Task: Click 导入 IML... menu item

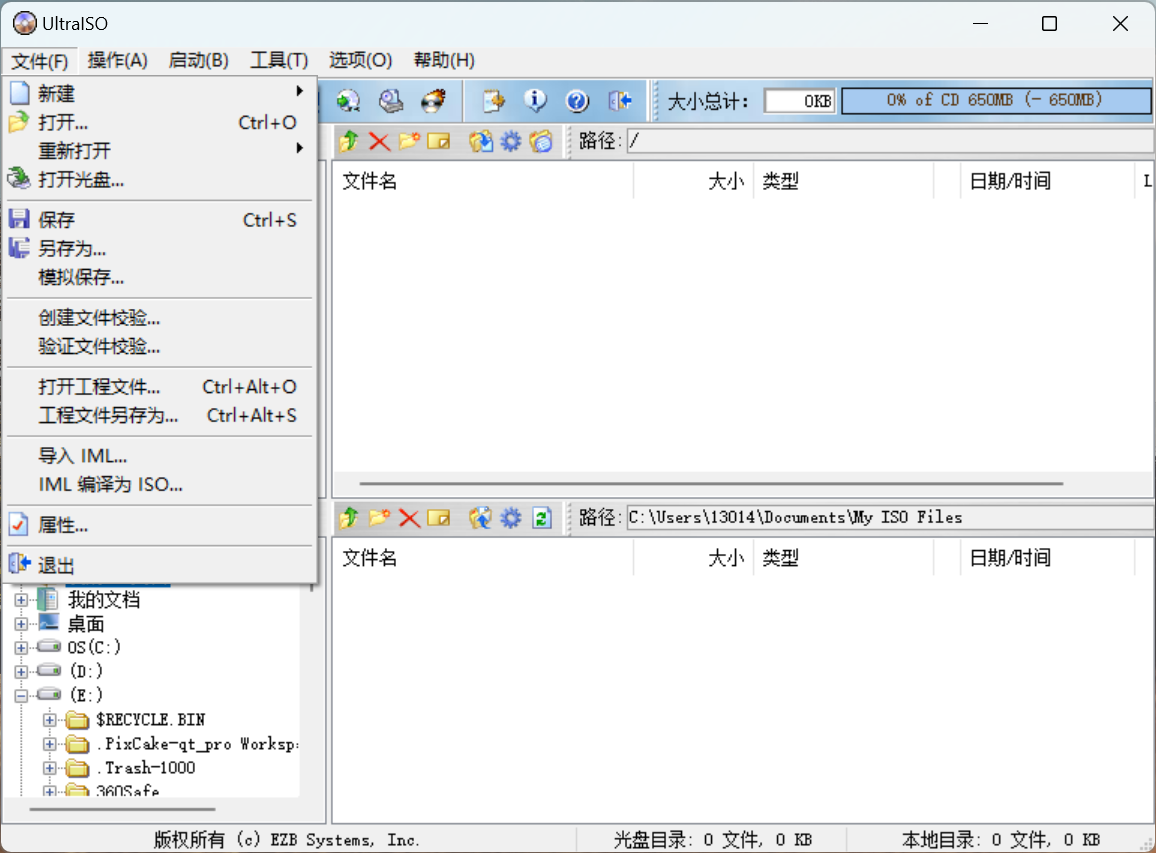Action: pos(159,456)
